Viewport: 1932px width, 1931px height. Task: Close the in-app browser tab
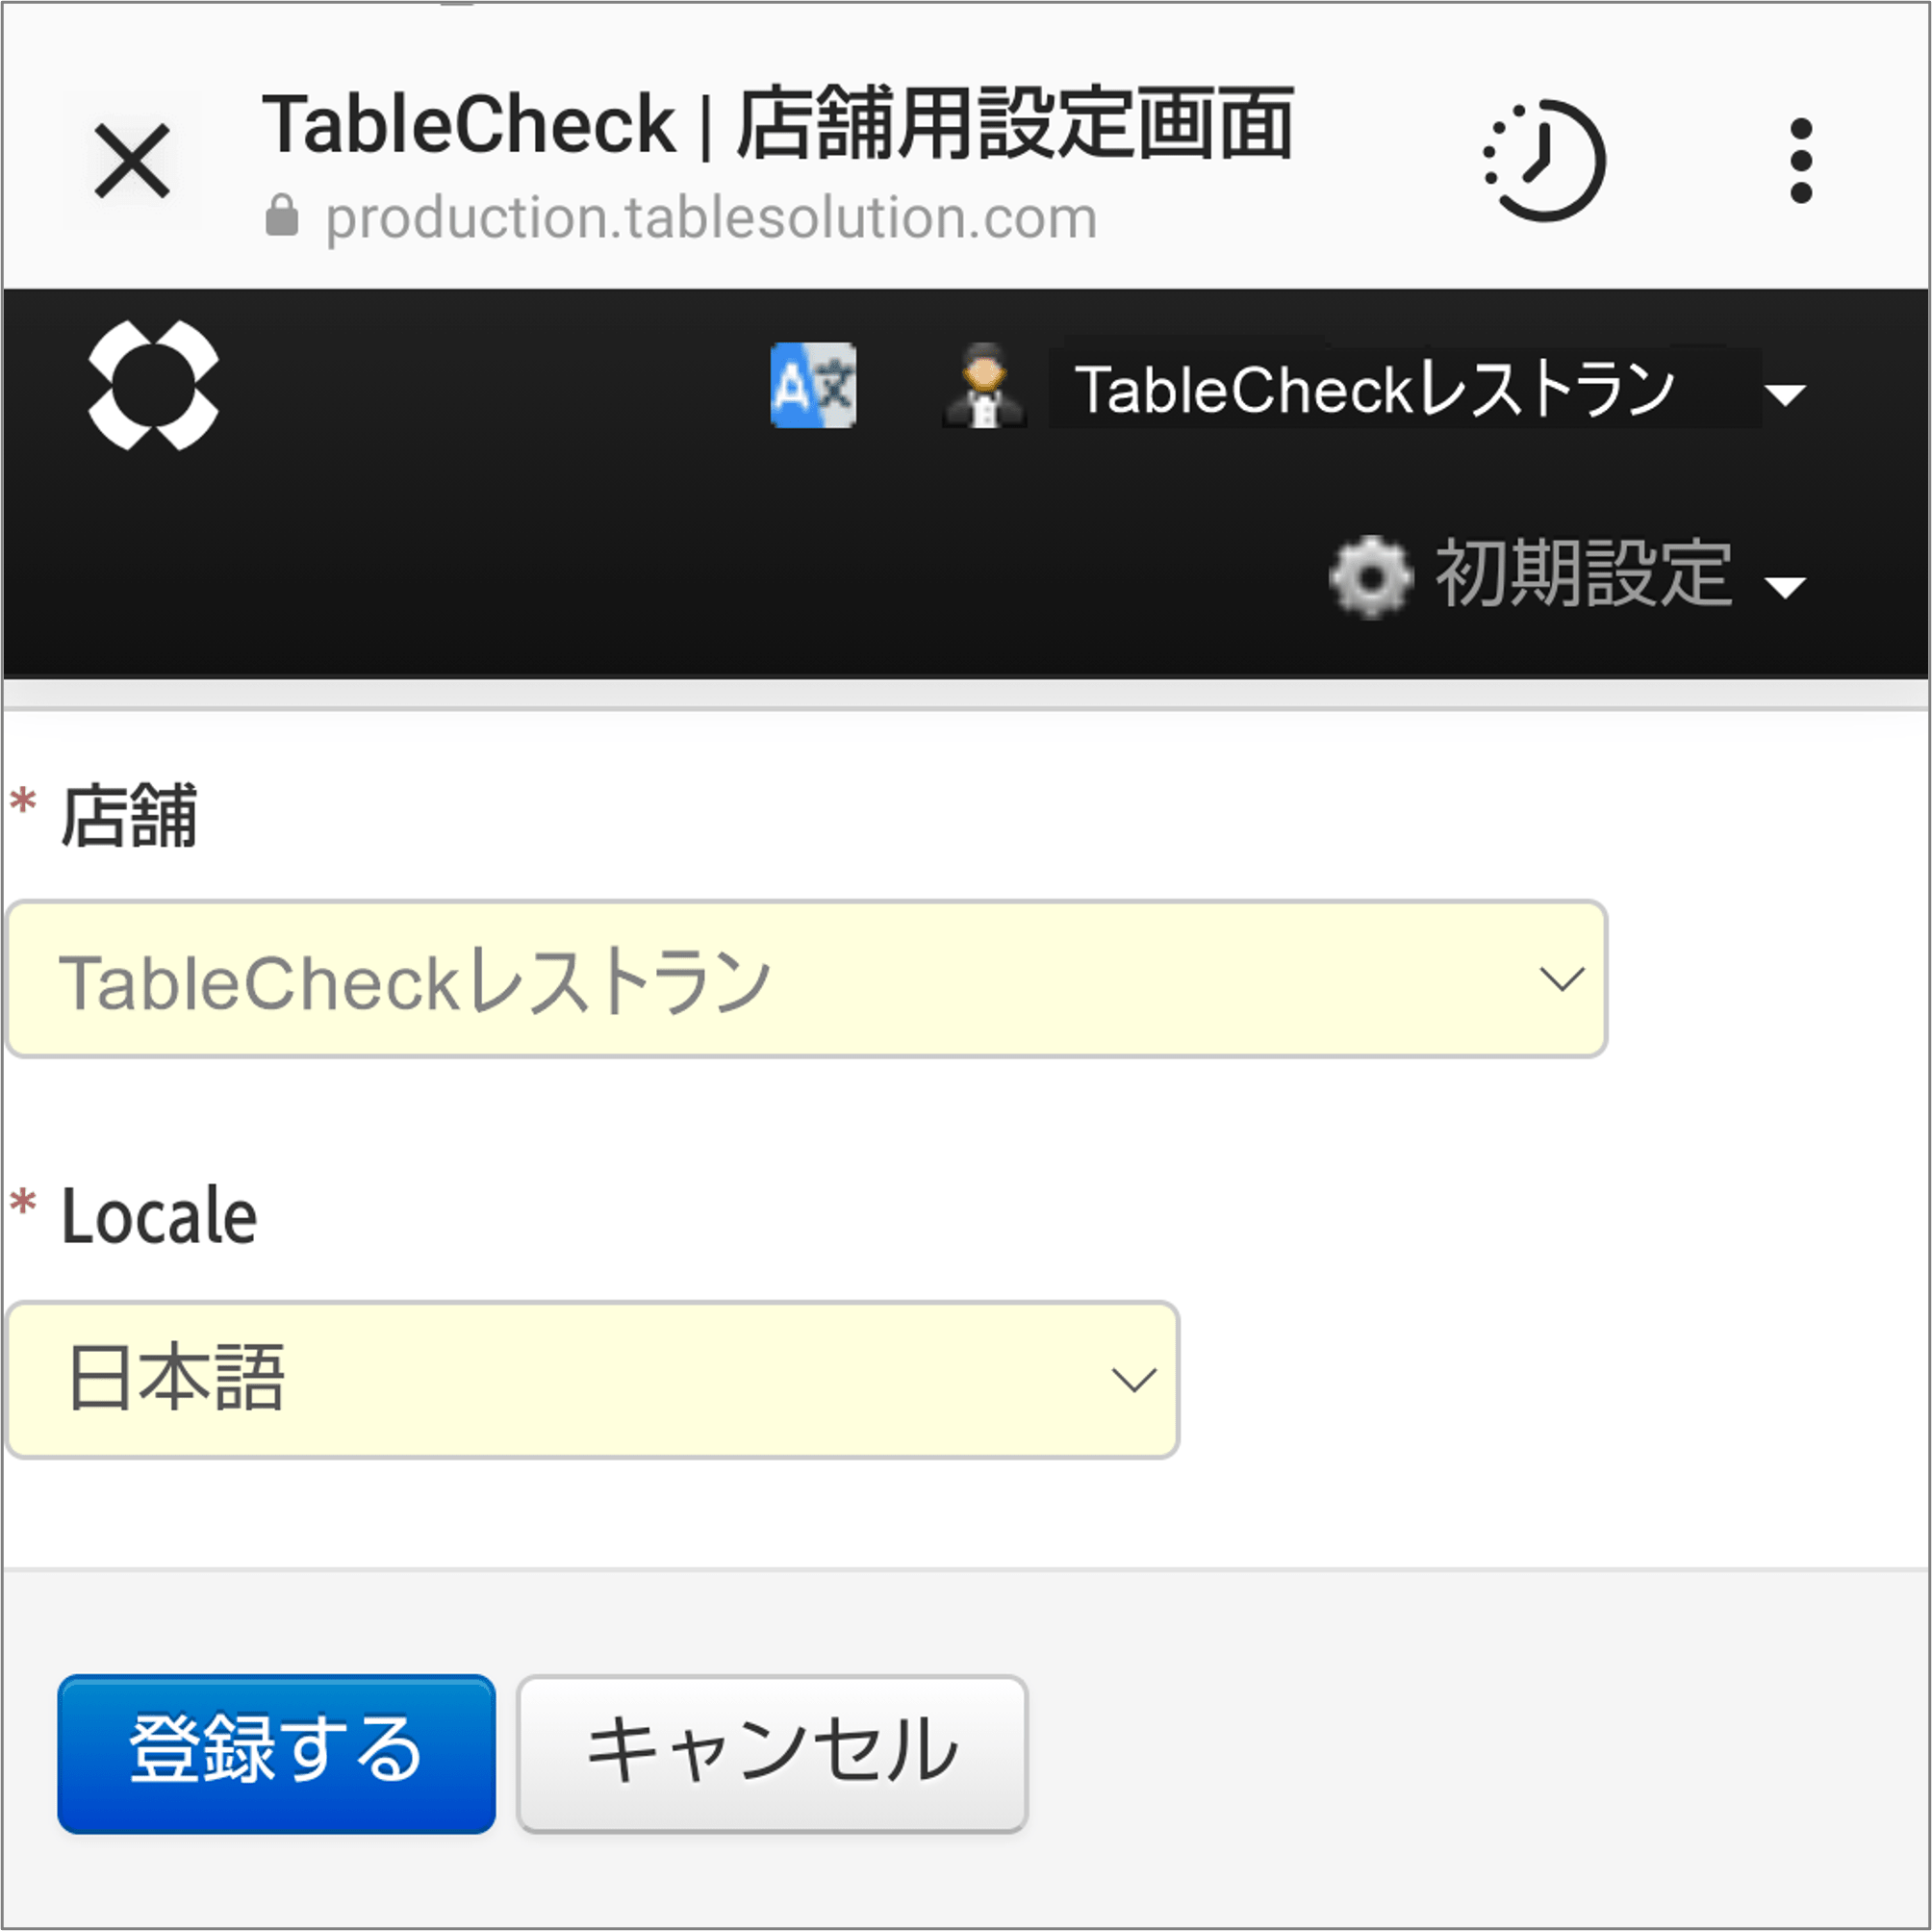pyautogui.click(x=132, y=160)
